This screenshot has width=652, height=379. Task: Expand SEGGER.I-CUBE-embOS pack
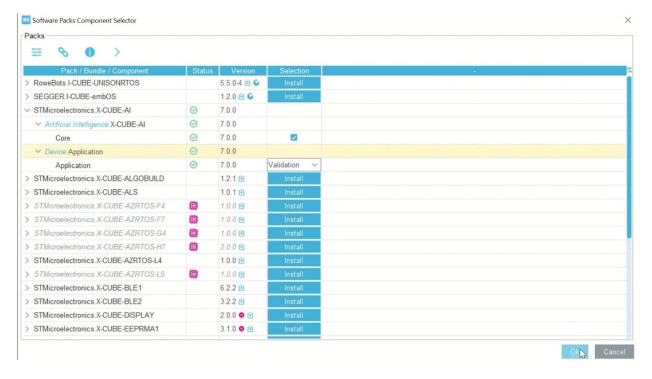(27, 97)
